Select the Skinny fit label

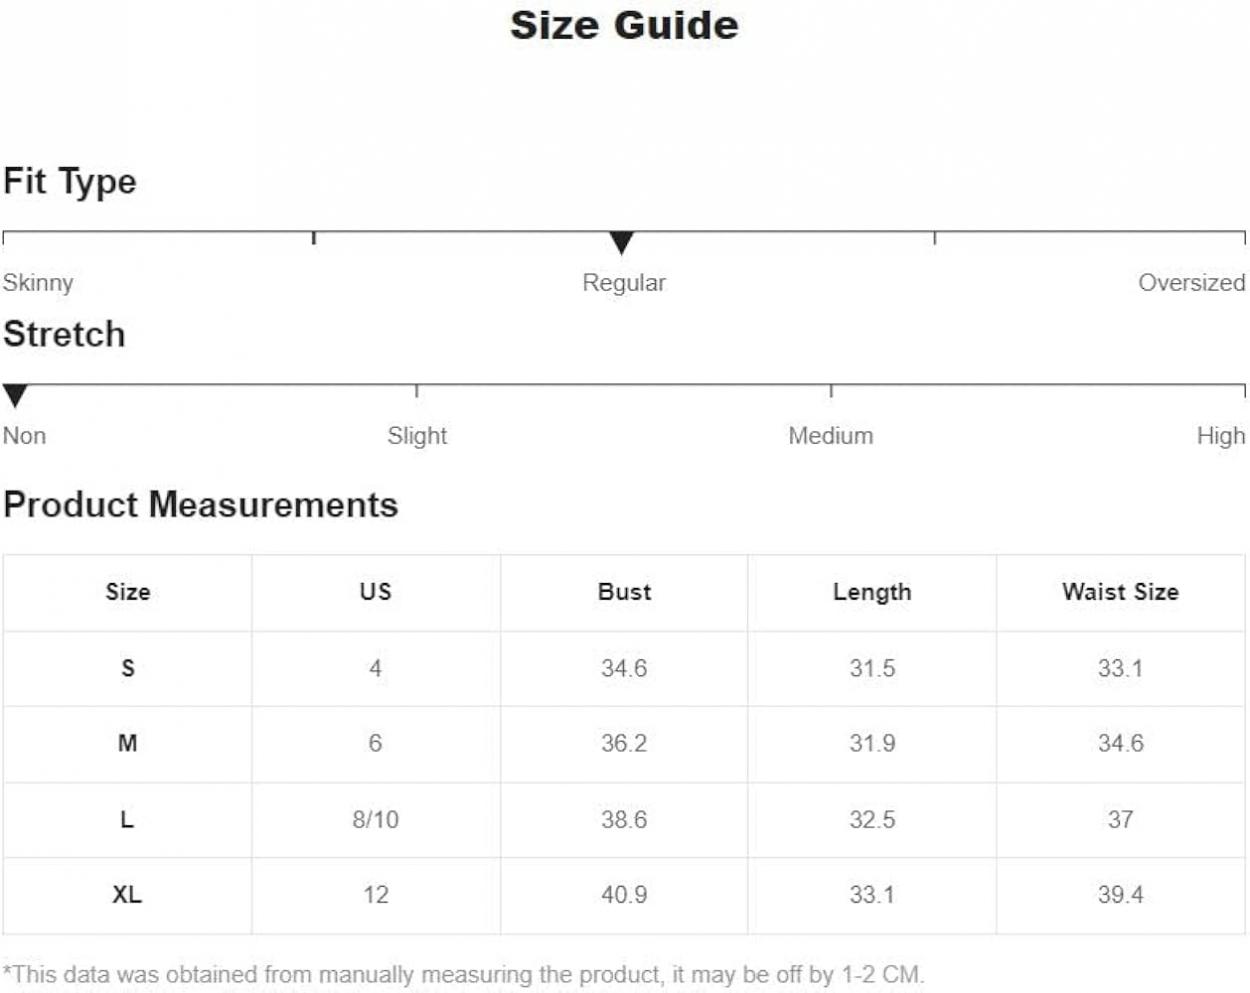(x=38, y=283)
